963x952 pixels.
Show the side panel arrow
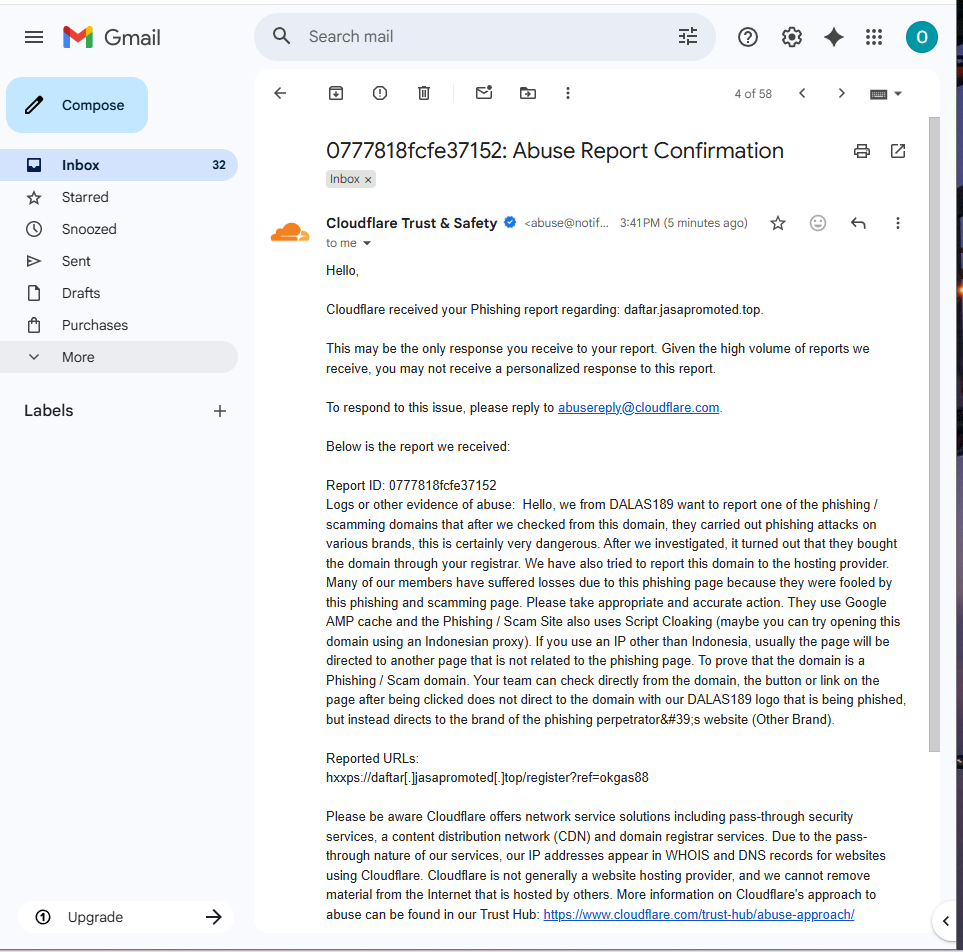pyautogui.click(x=946, y=921)
